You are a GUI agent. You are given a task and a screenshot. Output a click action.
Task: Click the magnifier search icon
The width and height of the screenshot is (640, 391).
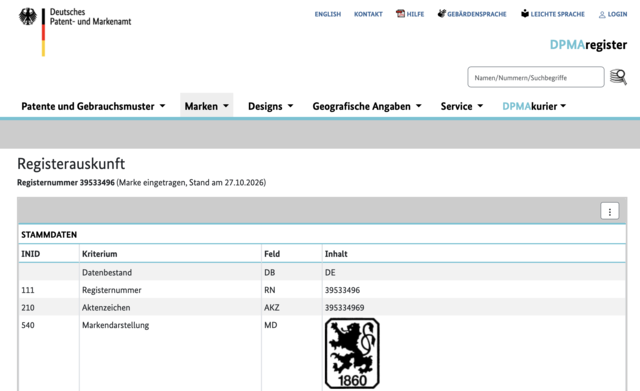[618, 77]
